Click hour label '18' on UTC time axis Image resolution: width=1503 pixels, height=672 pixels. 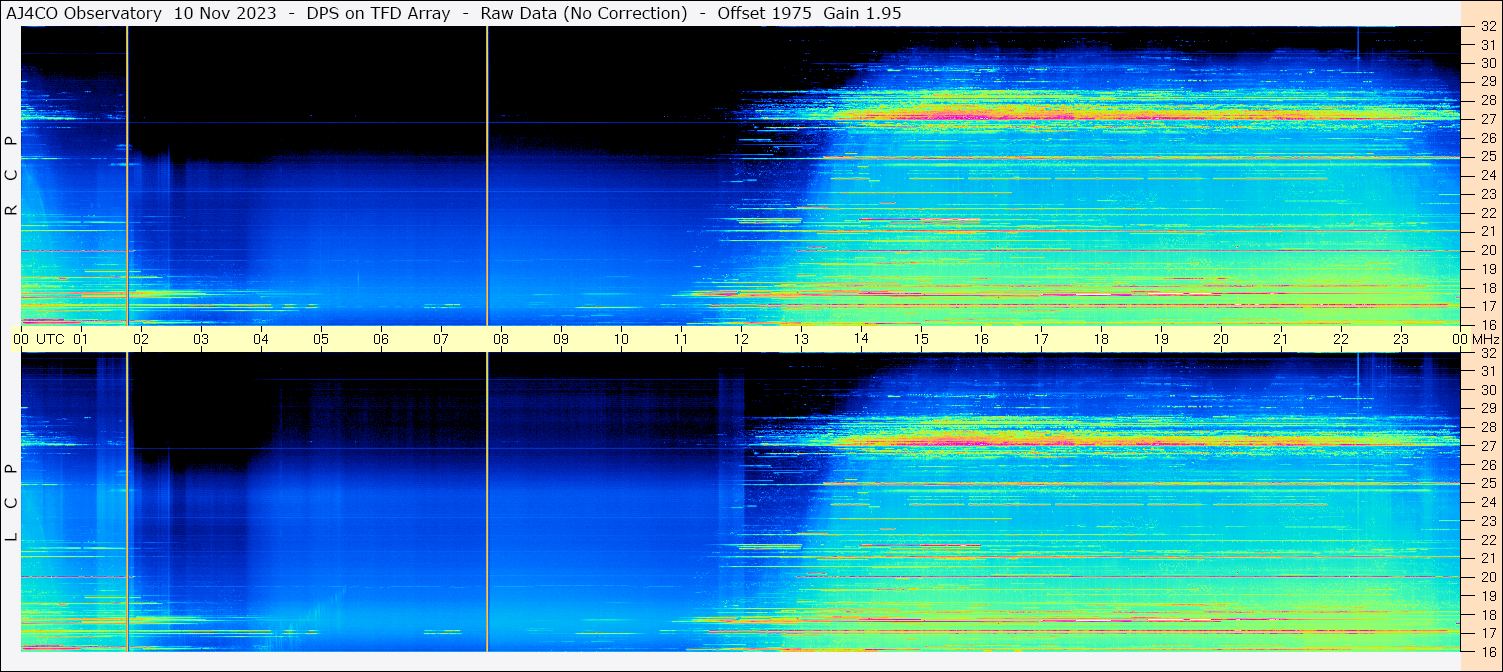(x=1101, y=339)
